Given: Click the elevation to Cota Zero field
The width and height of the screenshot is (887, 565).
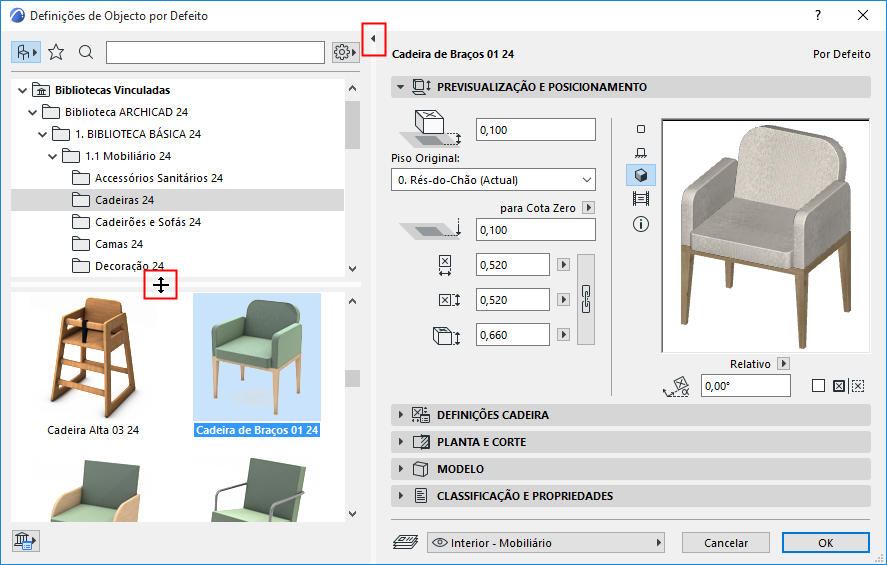Looking at the screenshot, I should tap(536, 230).
